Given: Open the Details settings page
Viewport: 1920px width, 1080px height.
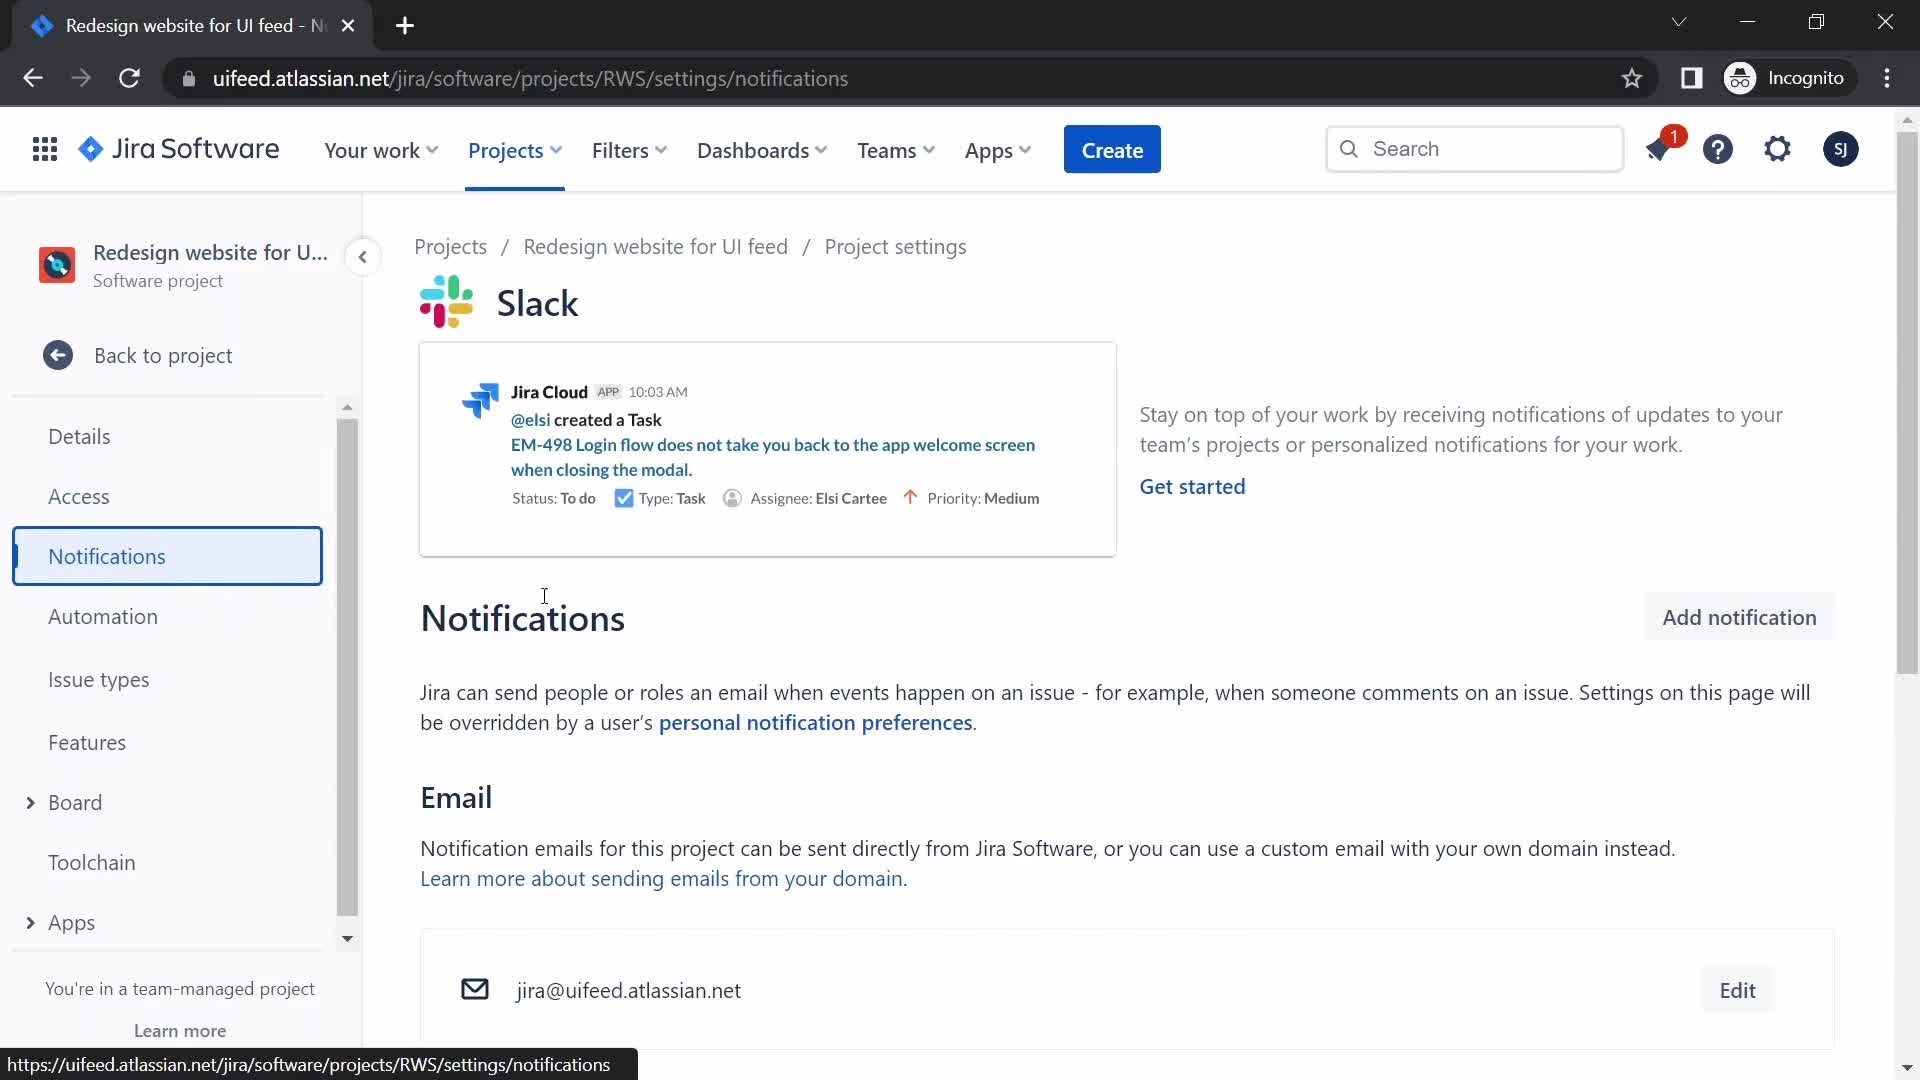Looking at the screenshot, I should pyautogui.click(x=168, y=437).
